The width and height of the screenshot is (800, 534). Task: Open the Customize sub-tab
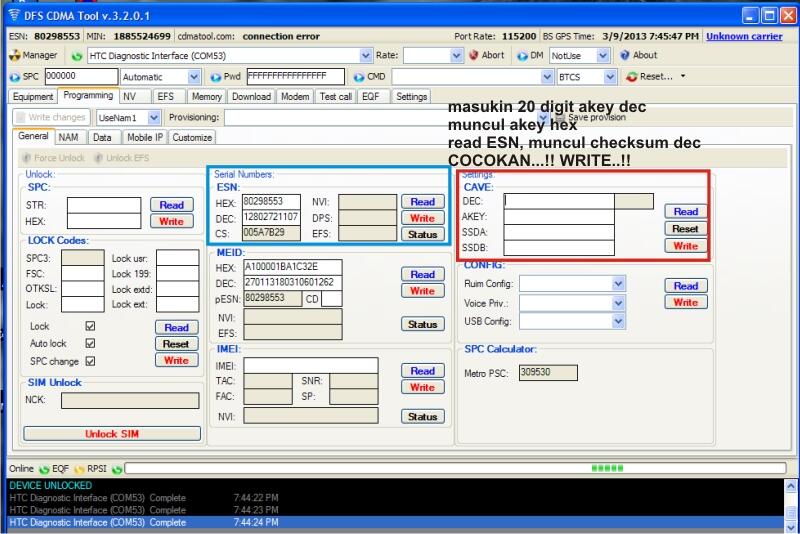(x=192, y=138)
